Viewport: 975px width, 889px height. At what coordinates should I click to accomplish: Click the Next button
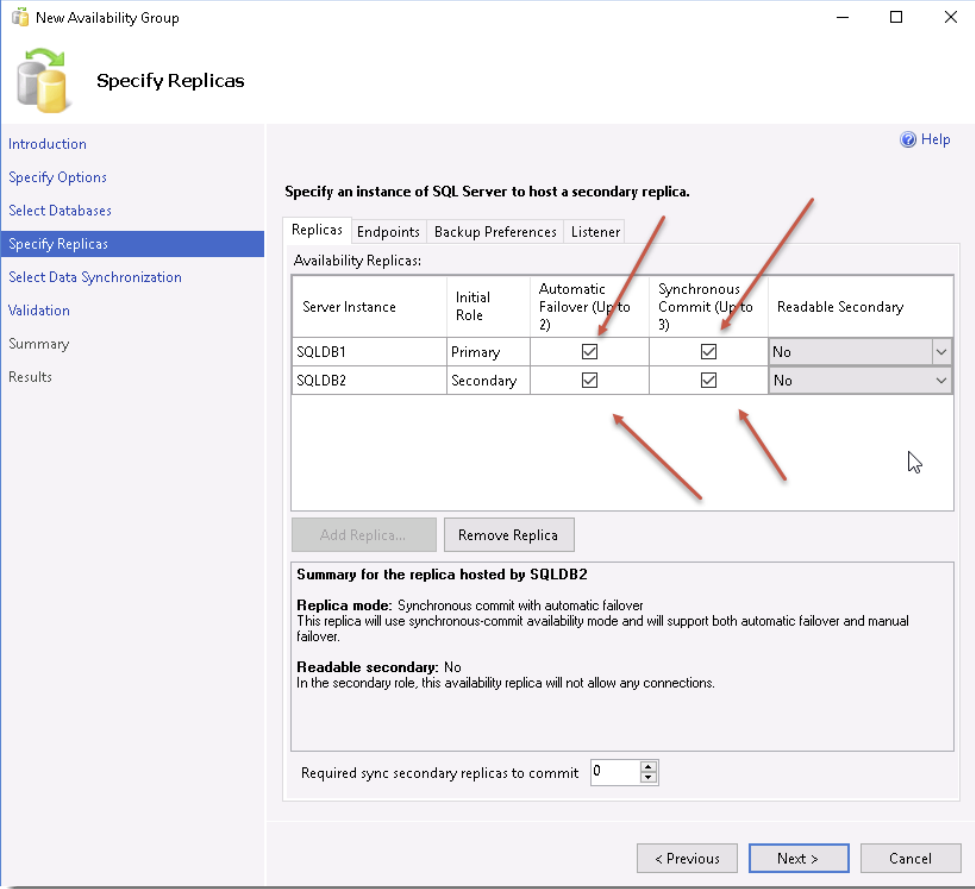[x=798, y=859]
